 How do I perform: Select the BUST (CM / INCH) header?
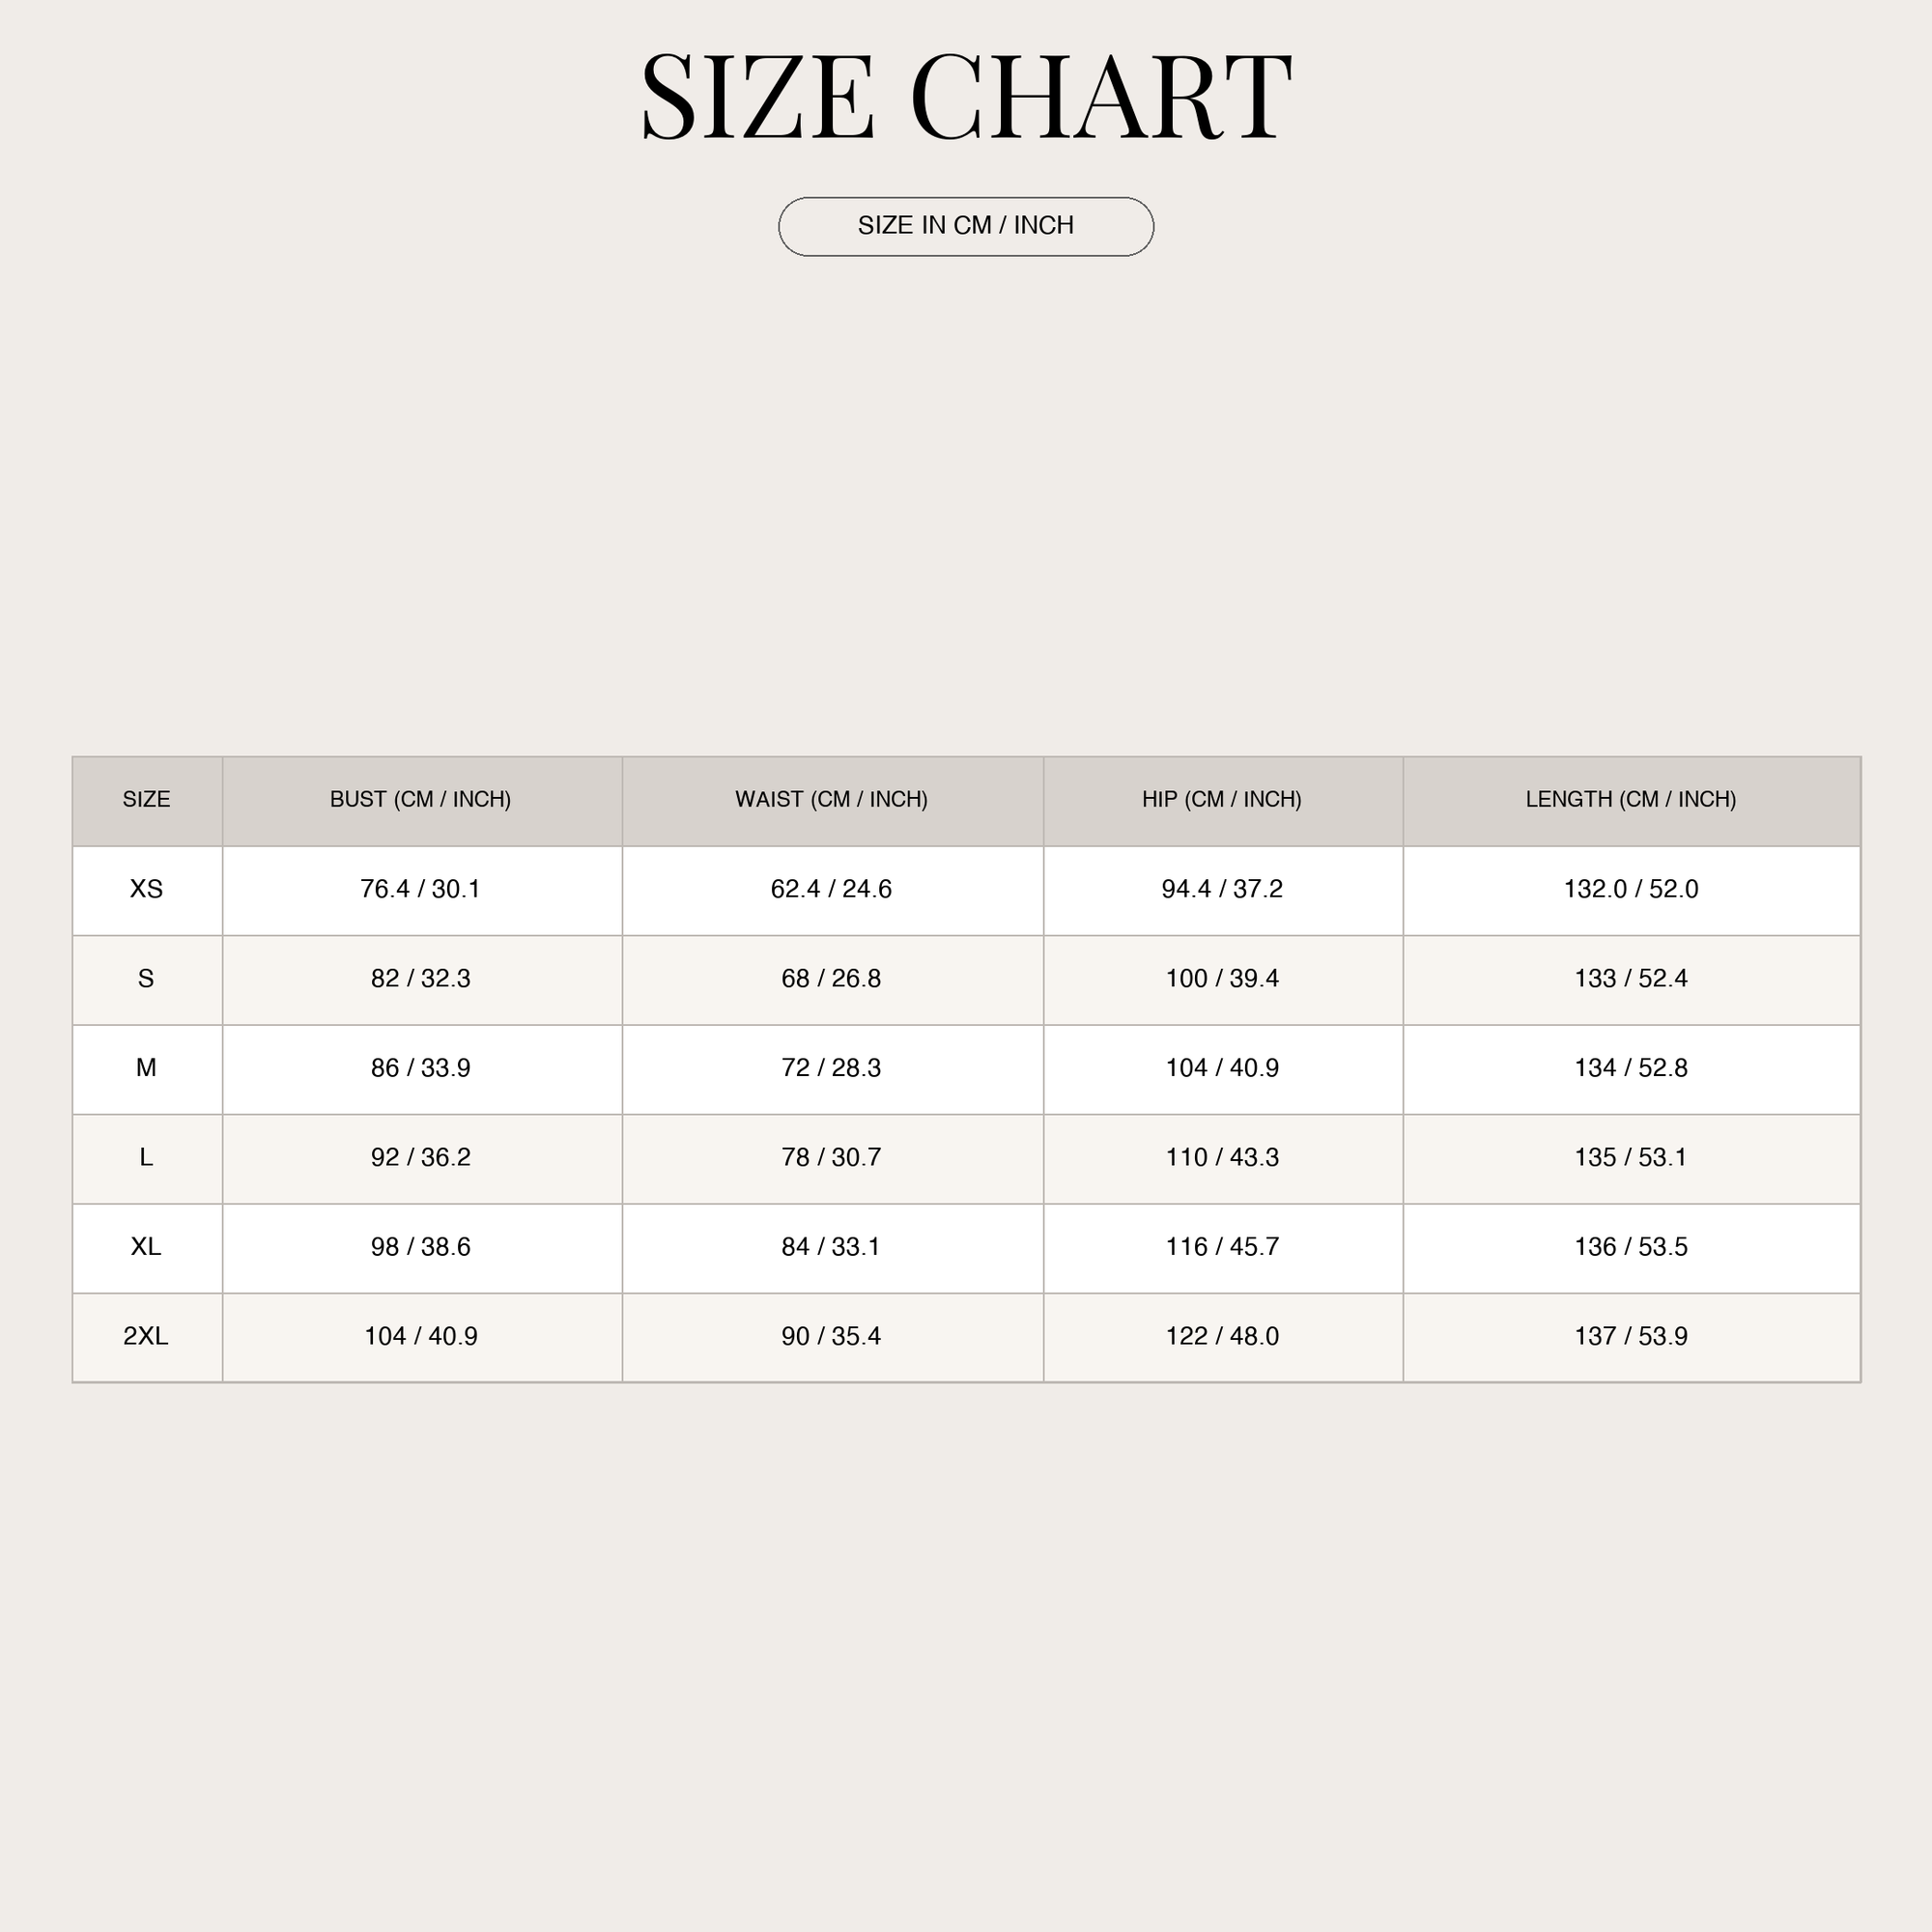422,801
